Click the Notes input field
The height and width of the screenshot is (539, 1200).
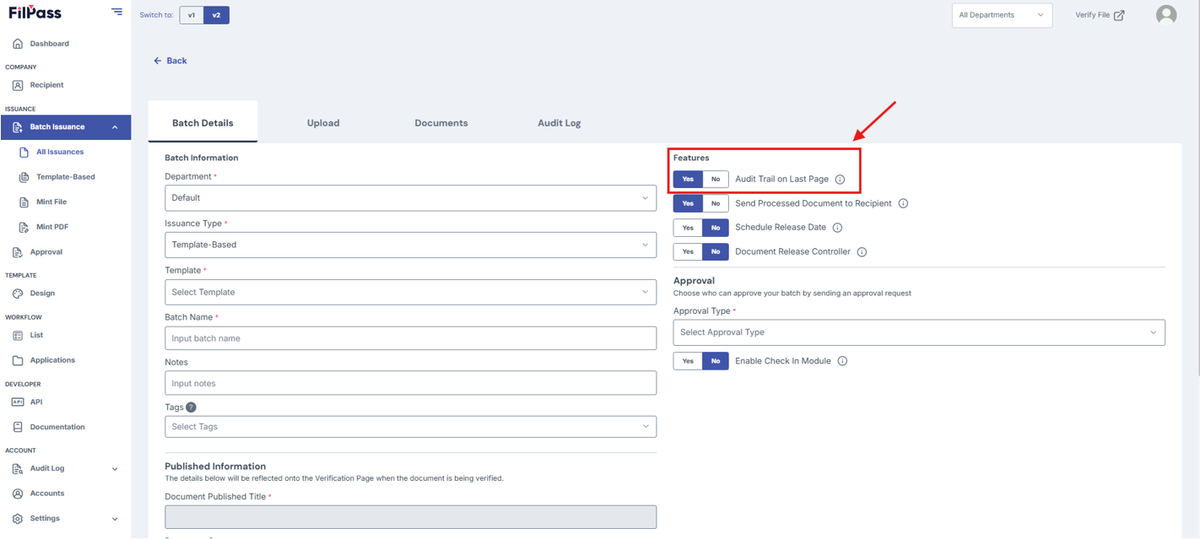tap(410, 383)
